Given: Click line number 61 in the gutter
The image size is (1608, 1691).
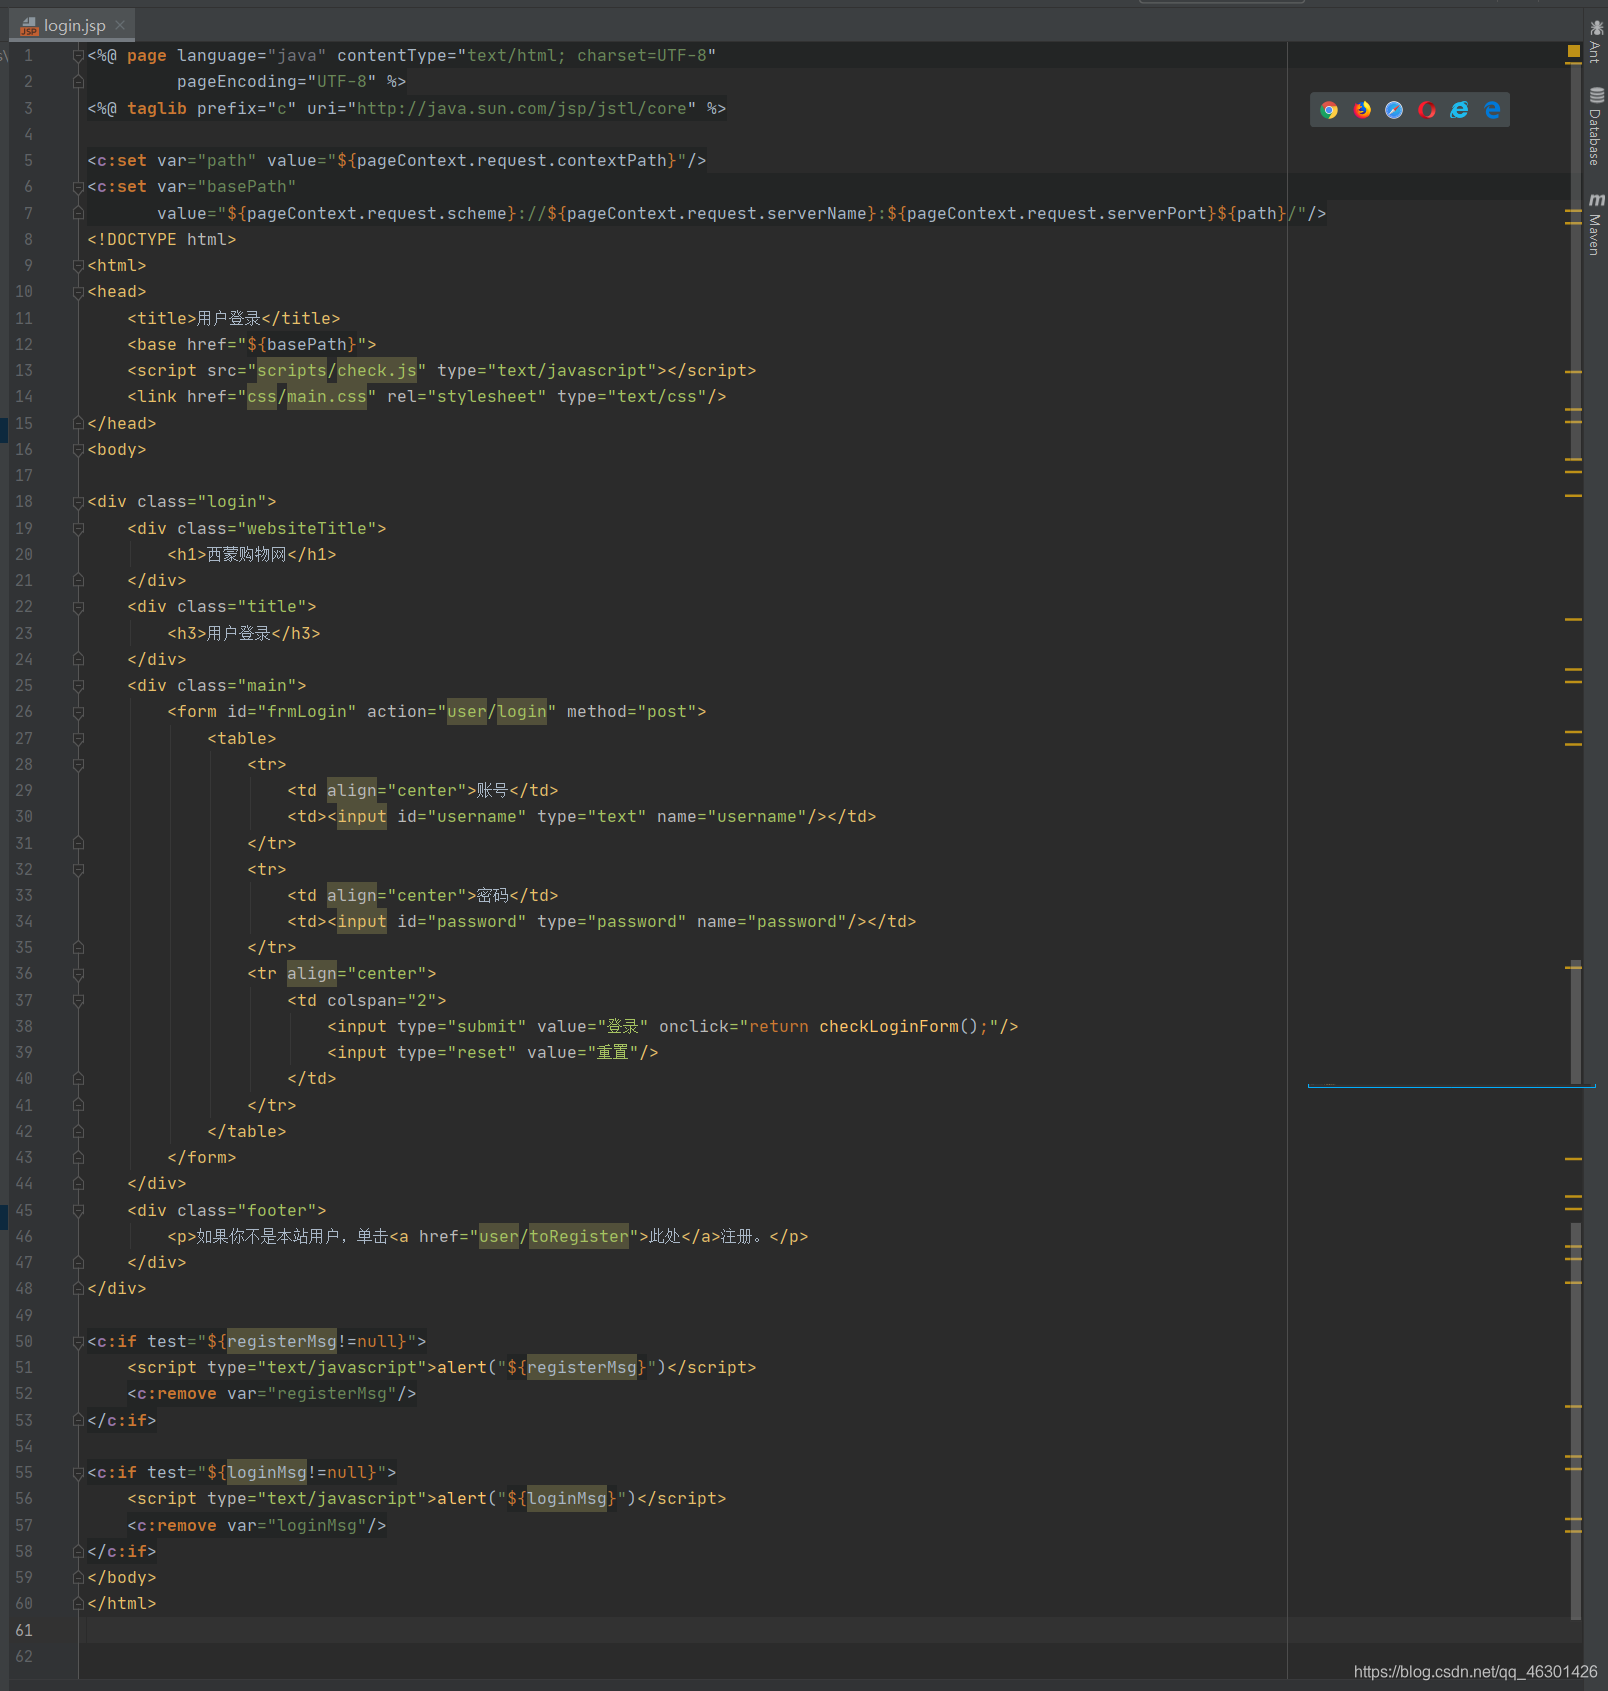Looking at the screenshot, I should click(x=24, y=1631).
